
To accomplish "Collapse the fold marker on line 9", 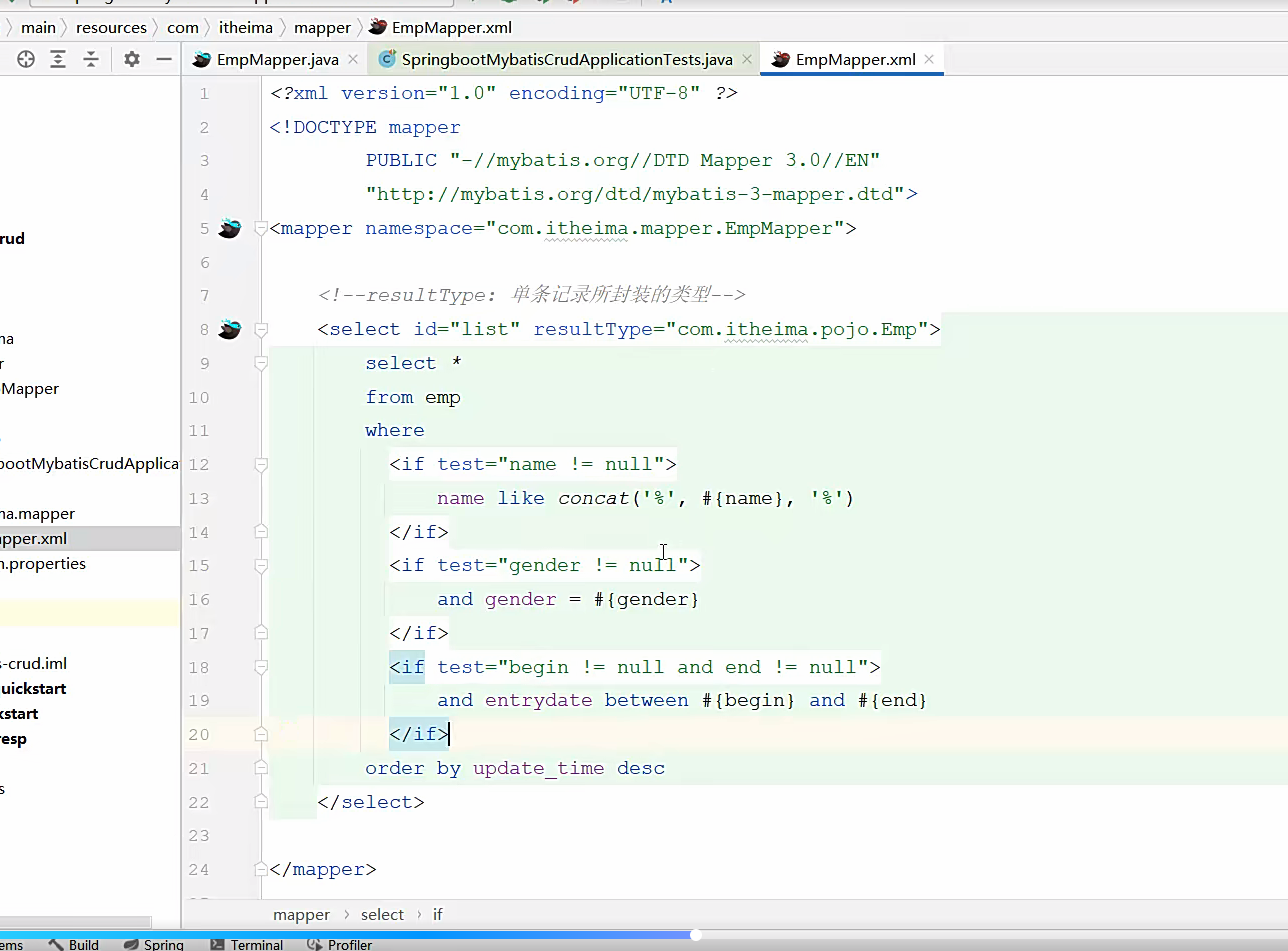I will pyautogui.click(x=261, y=363).
